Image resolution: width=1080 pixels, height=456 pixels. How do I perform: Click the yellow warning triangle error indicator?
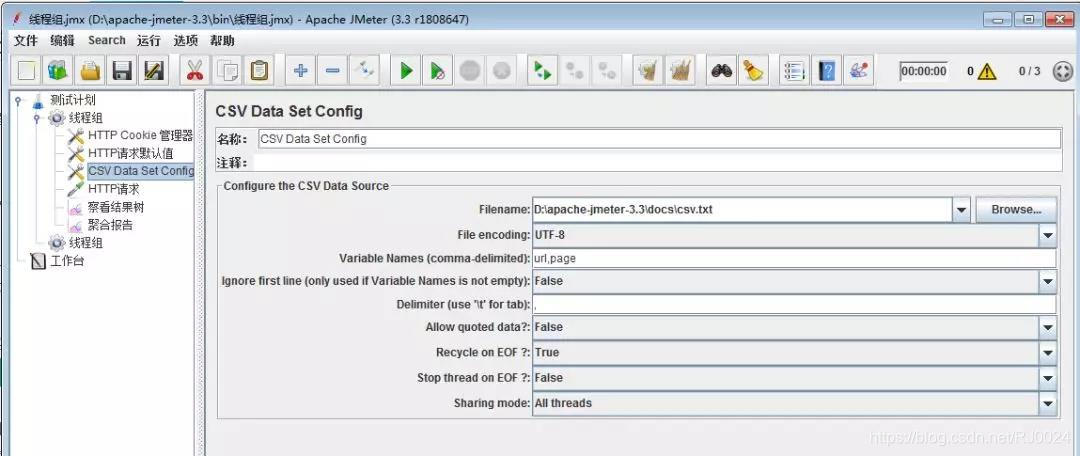point(986,71)
